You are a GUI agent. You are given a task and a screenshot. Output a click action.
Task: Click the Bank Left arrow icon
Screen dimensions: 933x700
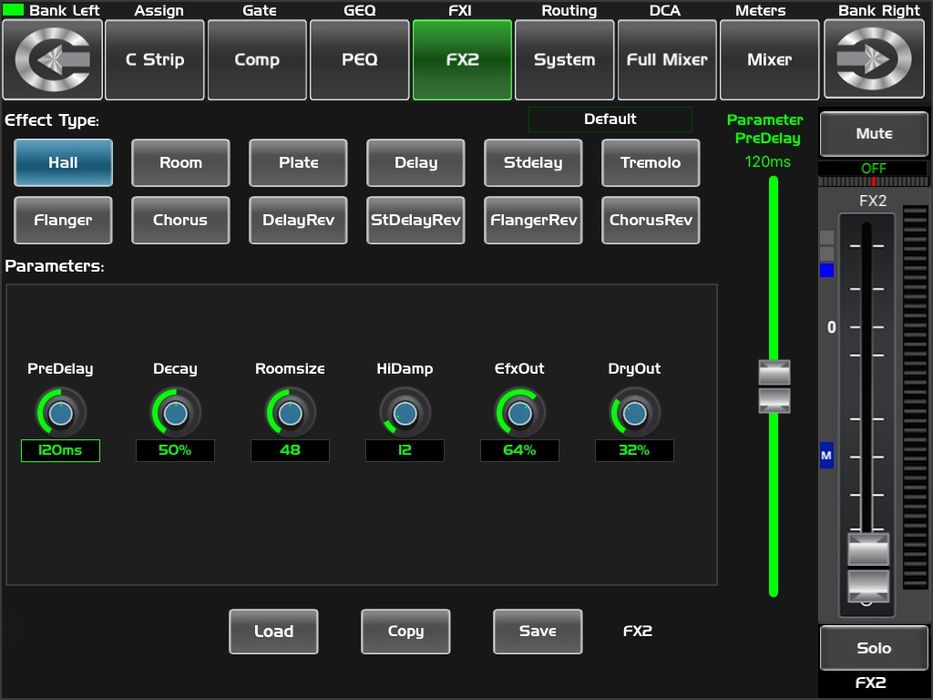52,60
